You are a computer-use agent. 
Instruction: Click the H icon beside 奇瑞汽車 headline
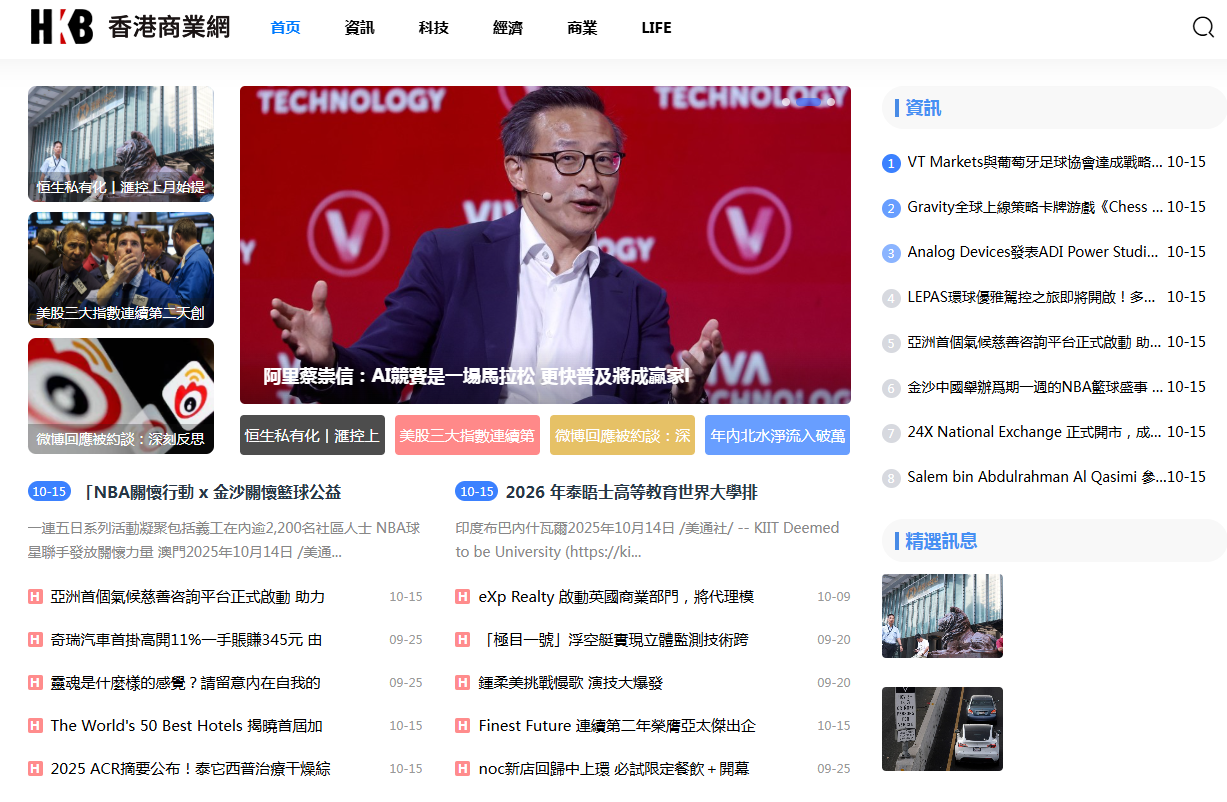coord(35,640)
